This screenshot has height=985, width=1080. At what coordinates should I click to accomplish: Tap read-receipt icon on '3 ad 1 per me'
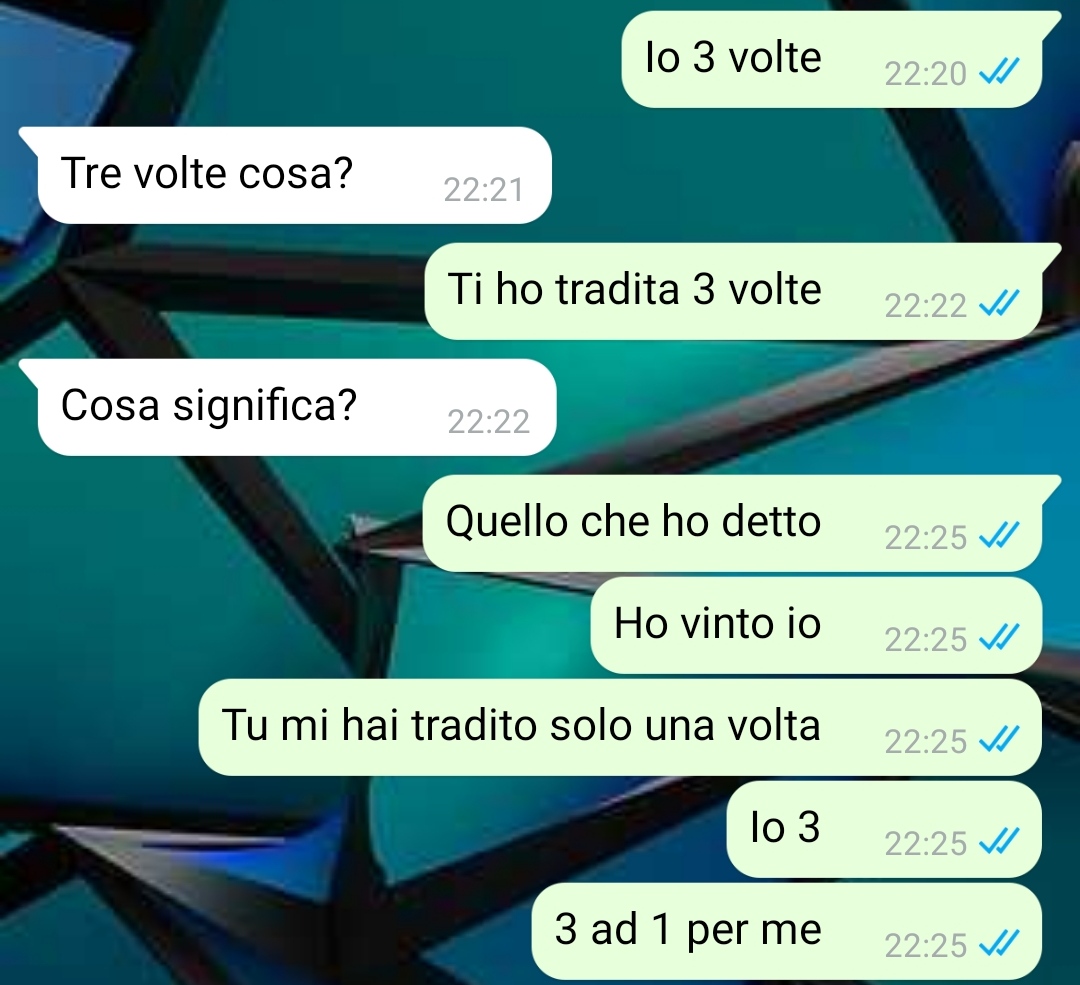(999, 943)
